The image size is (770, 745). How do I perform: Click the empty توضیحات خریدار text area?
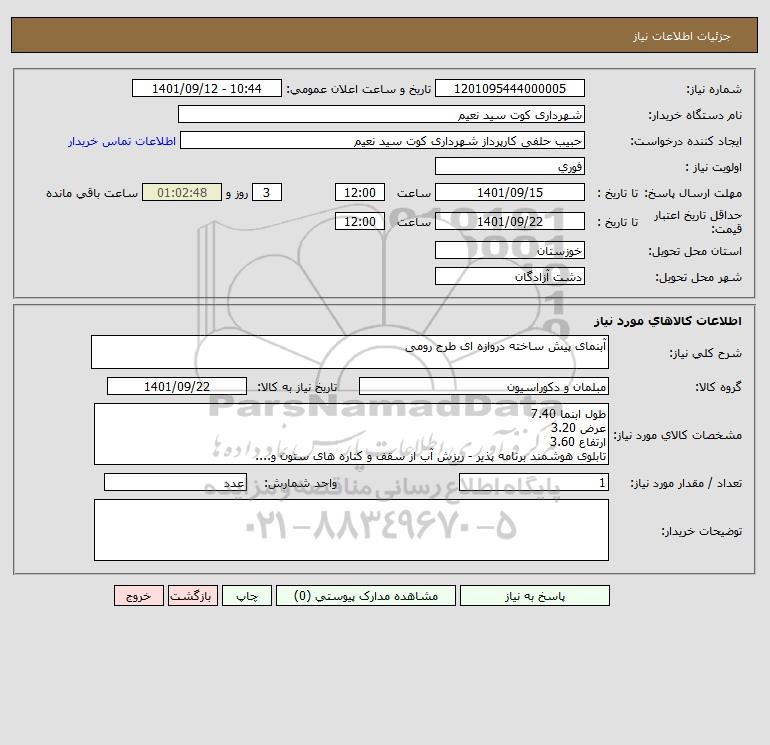click(351, 530)
